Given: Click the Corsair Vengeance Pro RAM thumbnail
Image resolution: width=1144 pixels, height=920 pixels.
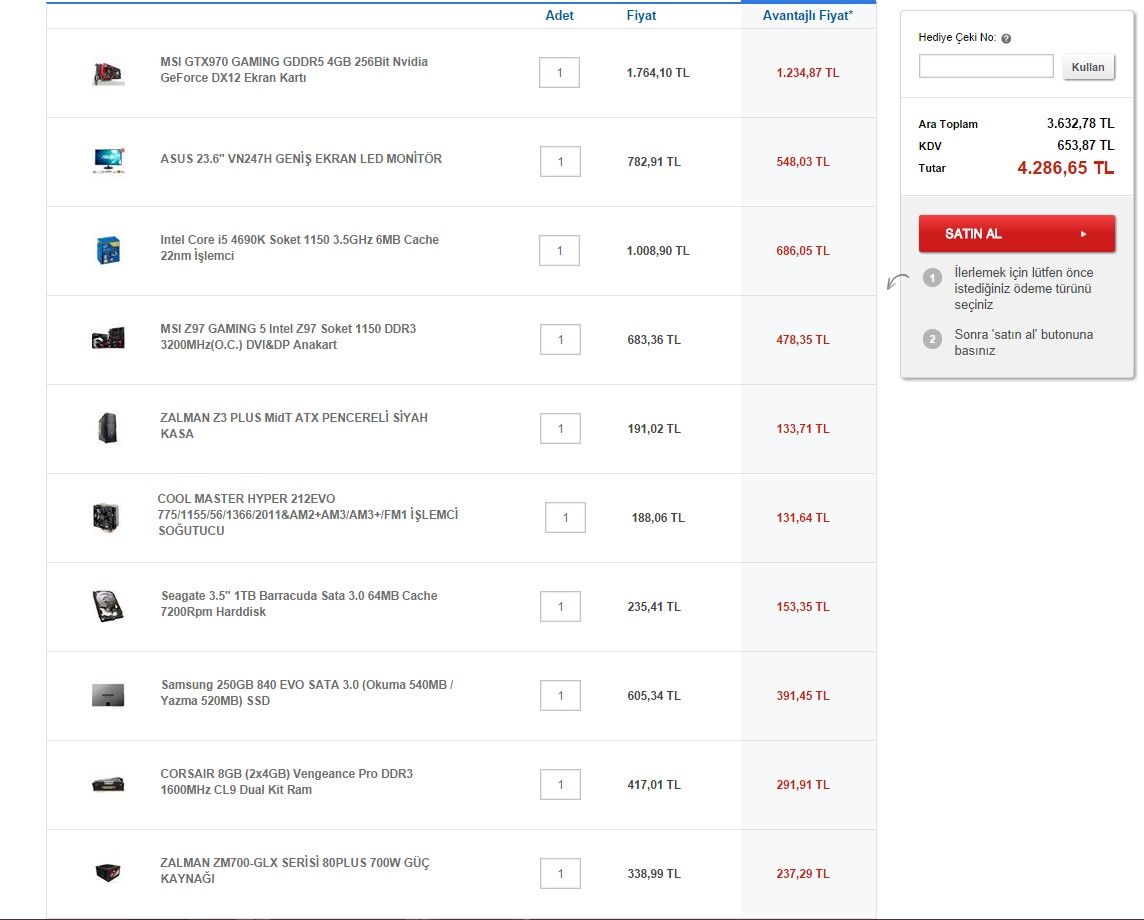Looking at the screenshot, I should click(x=108, y=784).
